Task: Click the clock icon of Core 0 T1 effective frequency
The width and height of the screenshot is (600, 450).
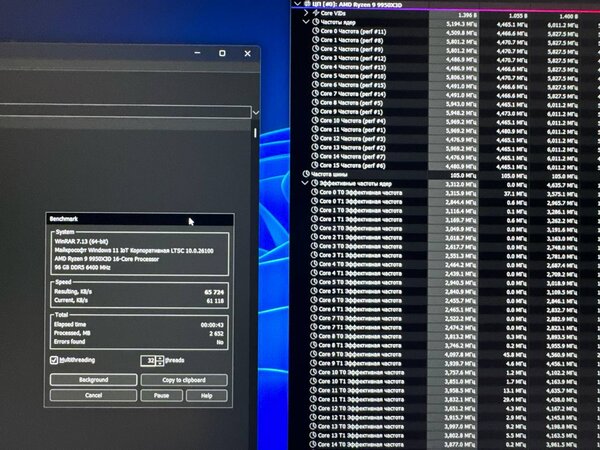Action: pos(315,201)
